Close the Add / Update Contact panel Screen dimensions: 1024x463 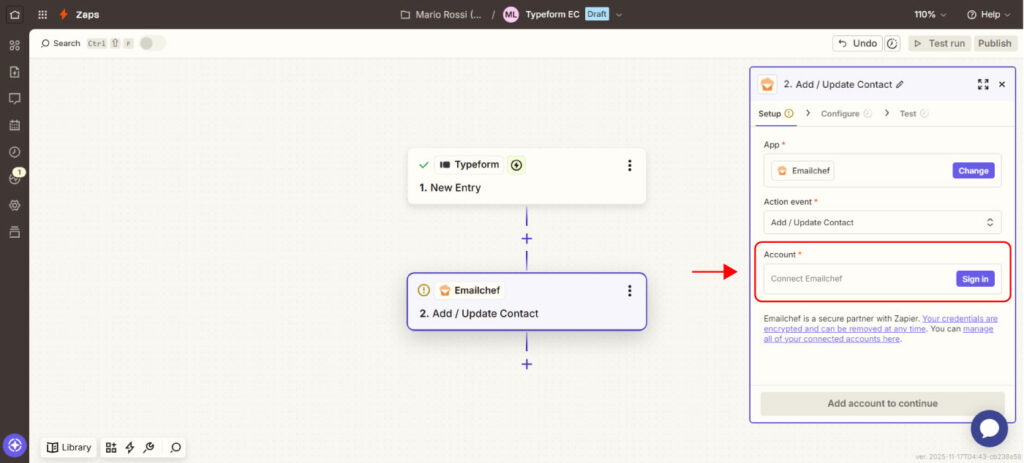coord(1002,84)
